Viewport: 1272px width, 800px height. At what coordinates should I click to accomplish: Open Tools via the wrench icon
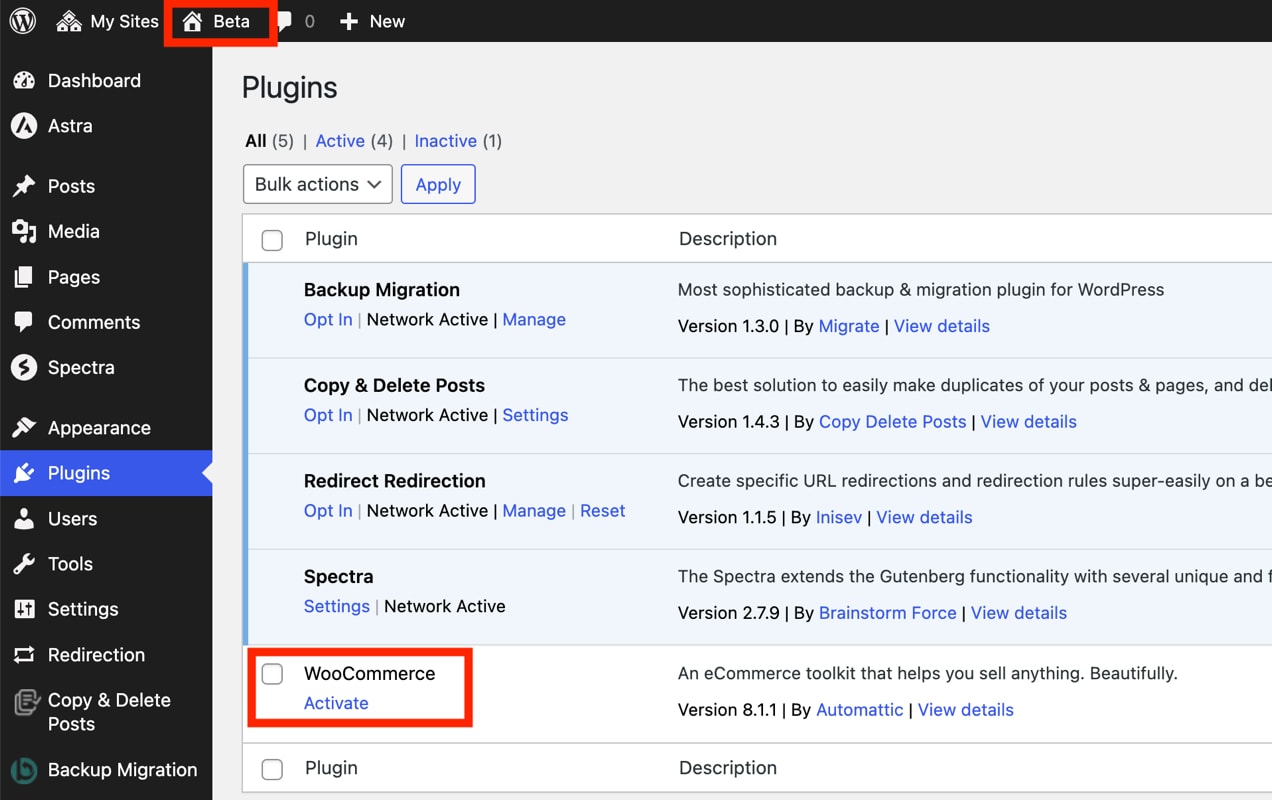(24, 564)
